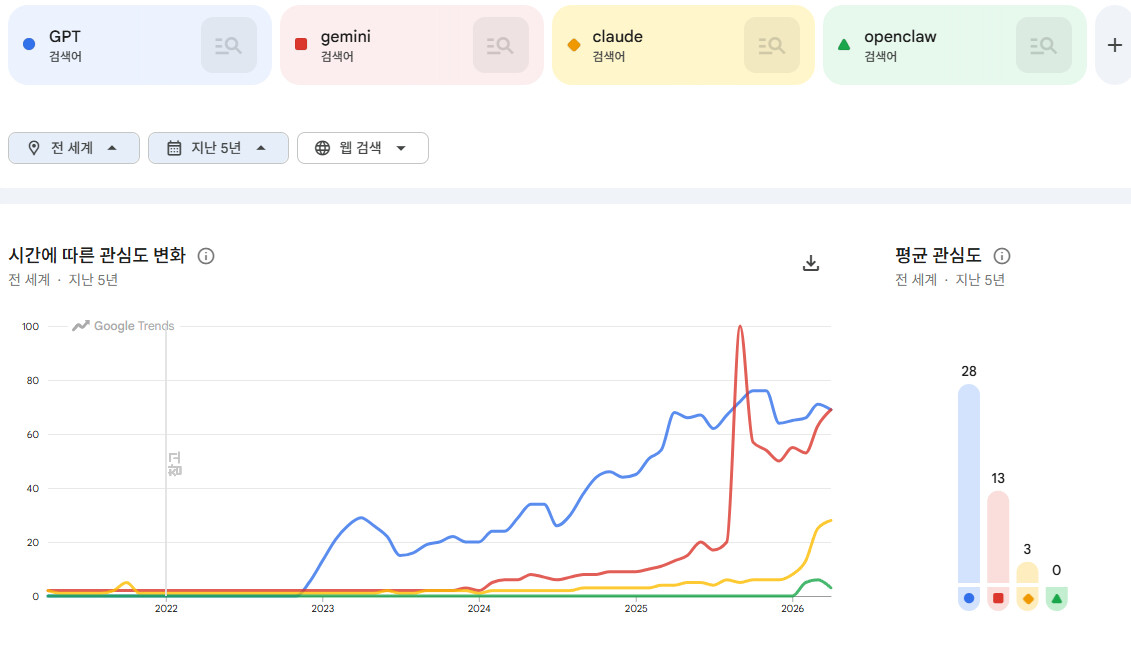This screenshot has width=1131, height=653.
Task: Click the blue GPT average bar
Action: click(969, 483)
